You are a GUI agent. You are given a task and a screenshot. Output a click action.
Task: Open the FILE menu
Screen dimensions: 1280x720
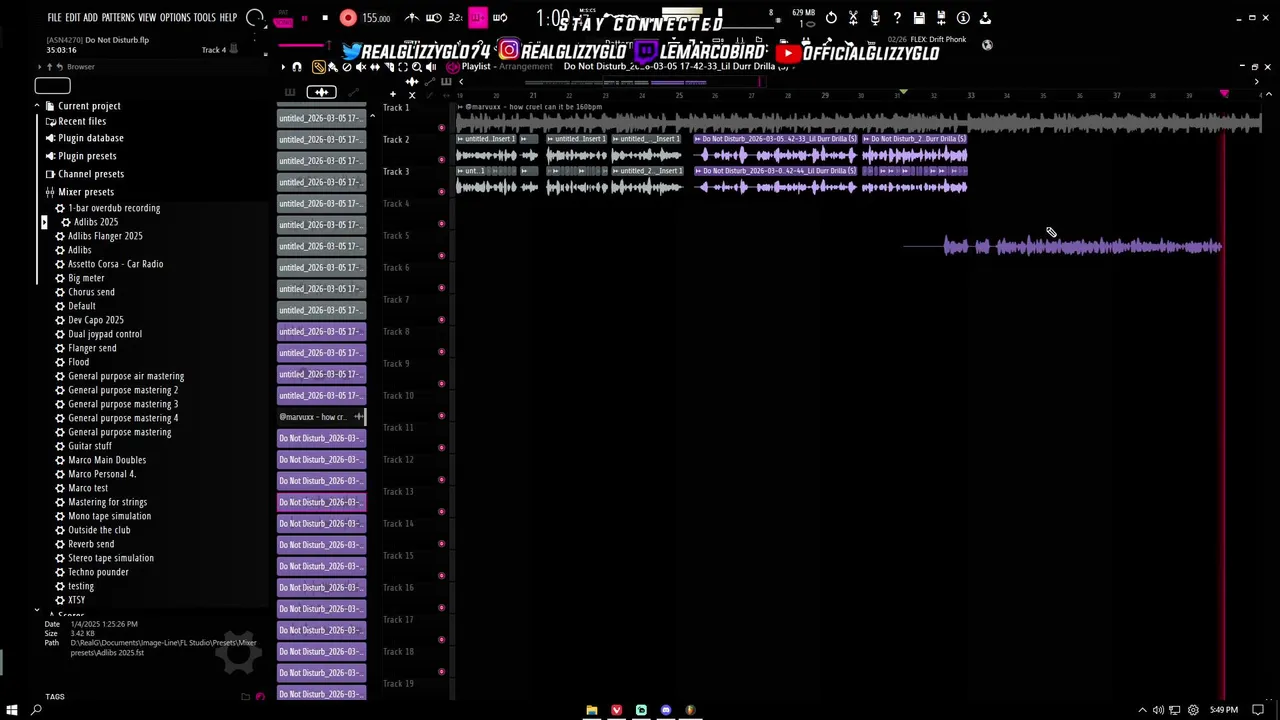pos(54,18)
